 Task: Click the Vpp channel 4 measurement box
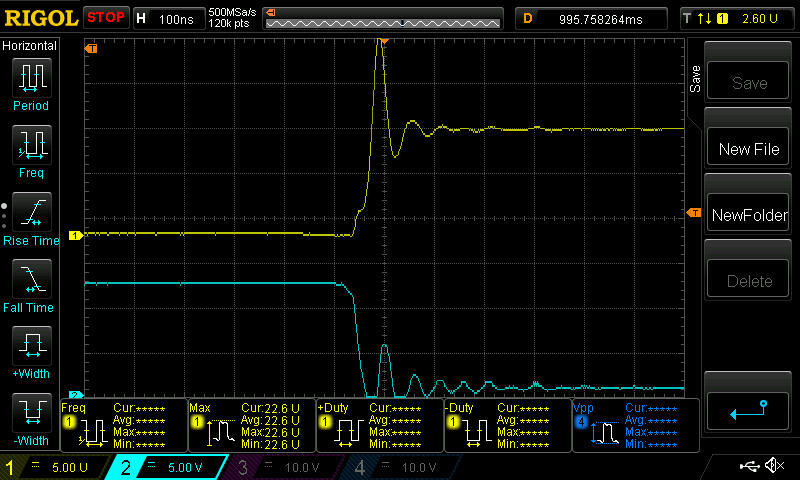point(636,425)
